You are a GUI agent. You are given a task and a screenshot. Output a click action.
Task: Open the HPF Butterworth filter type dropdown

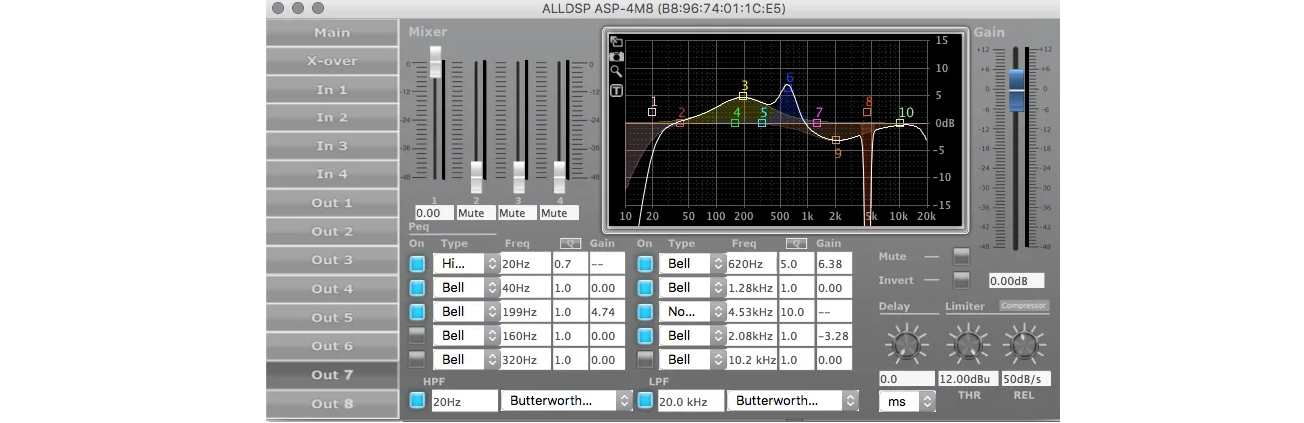pos(566,401)
